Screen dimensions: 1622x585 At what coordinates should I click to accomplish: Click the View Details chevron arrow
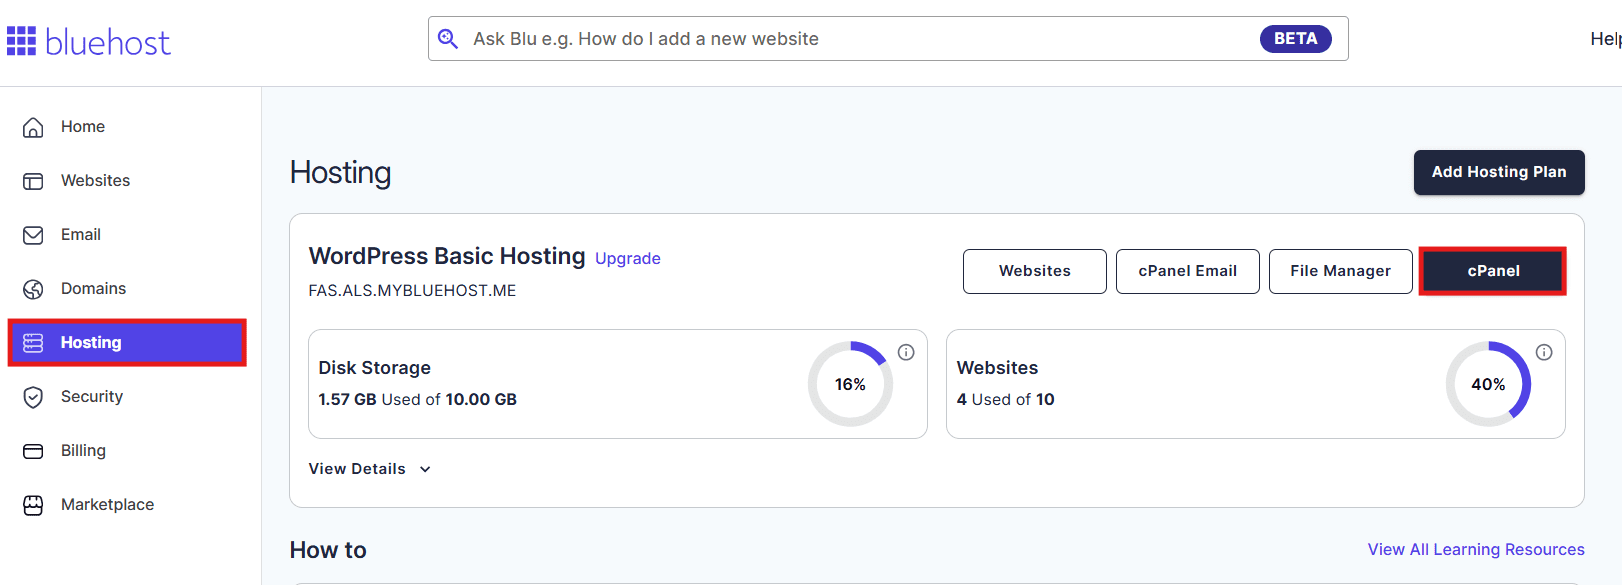pos(425,469)
